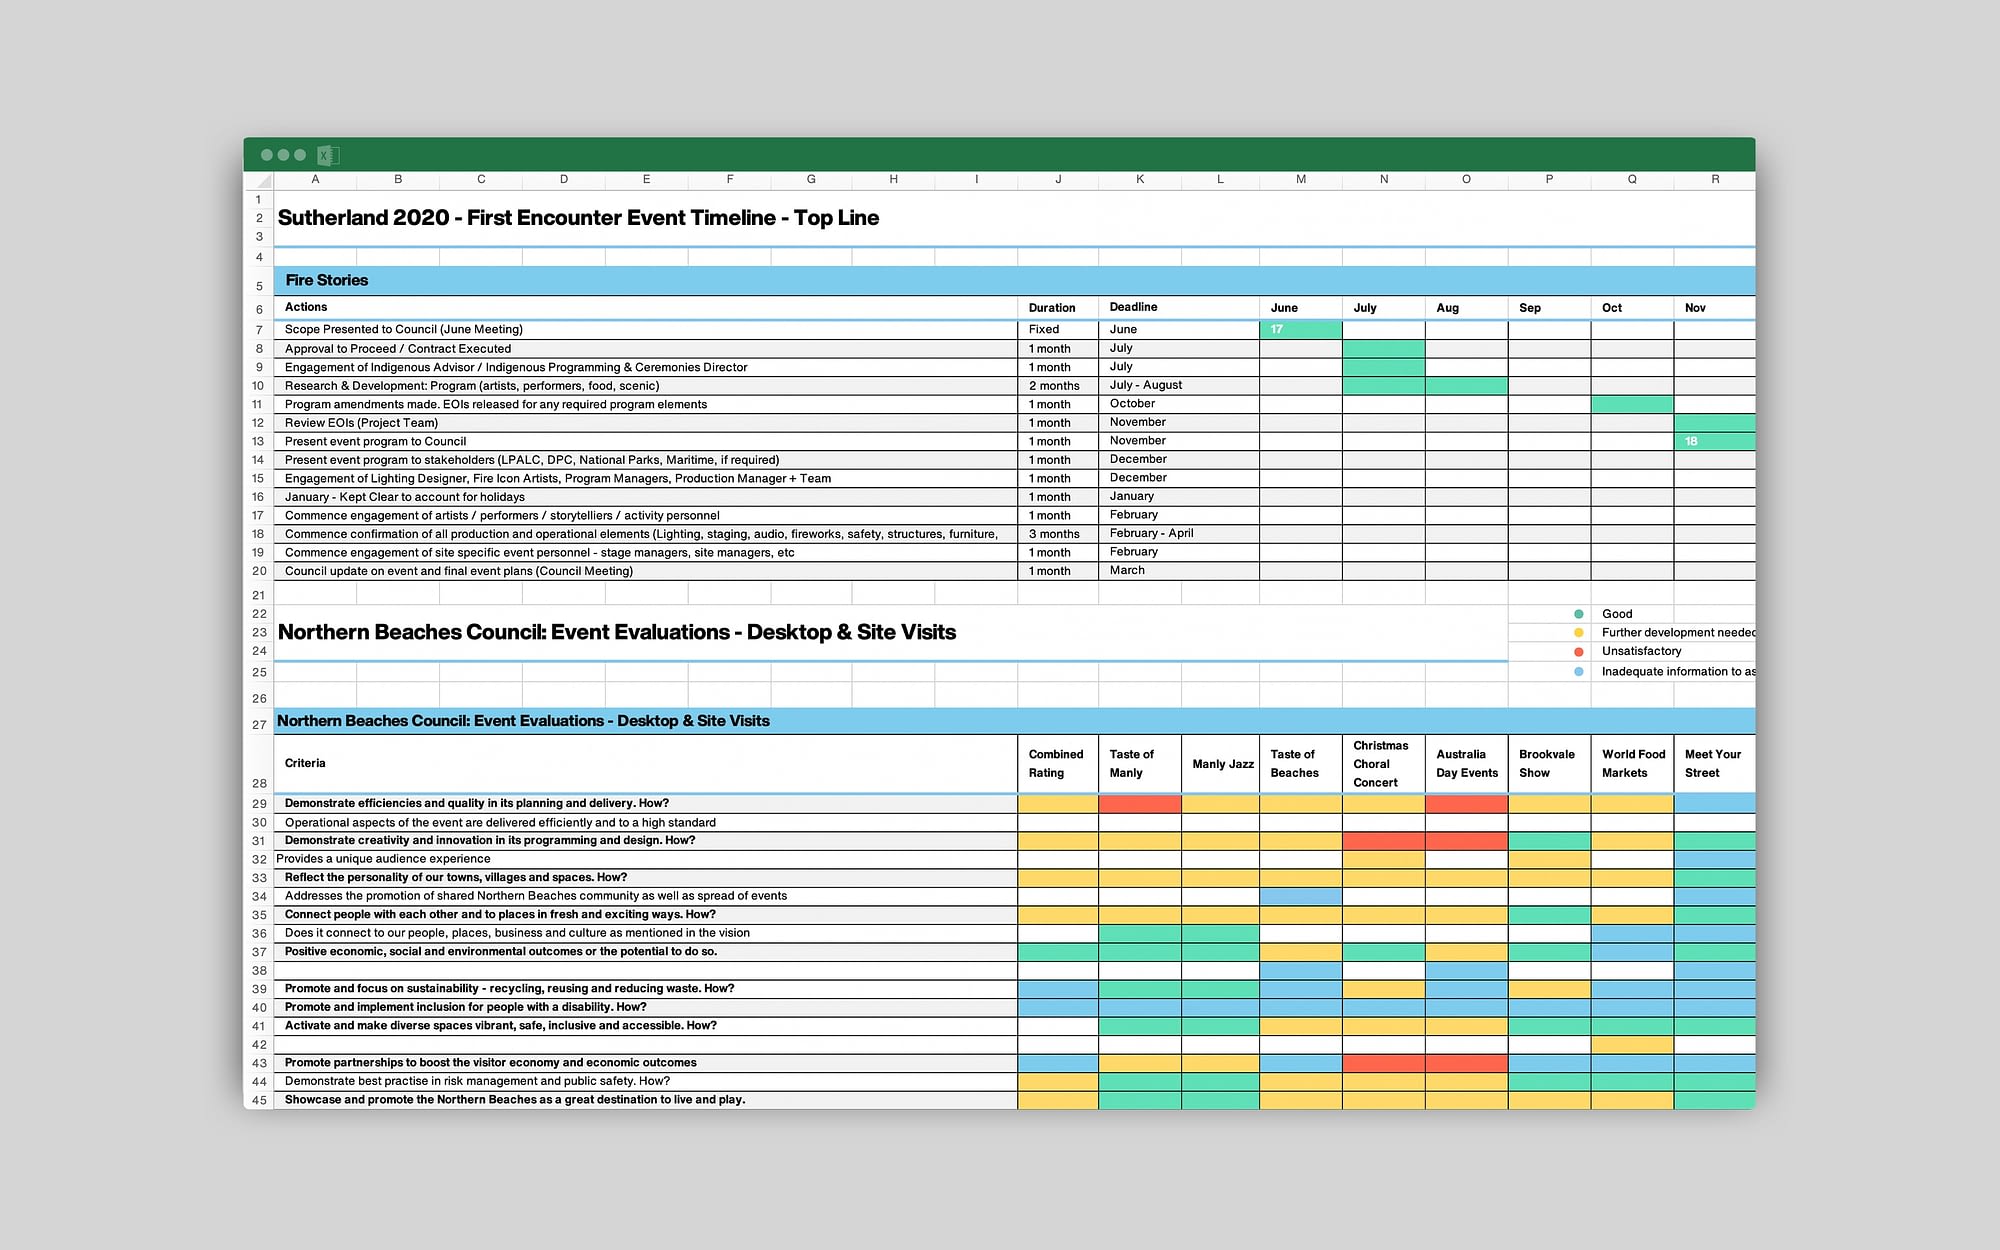Image resolution: width=2000 pixels, height=1250 pixels.
Task: Click the blue Northern Beaches section banner in row 27
Action: click(1015, 721)
